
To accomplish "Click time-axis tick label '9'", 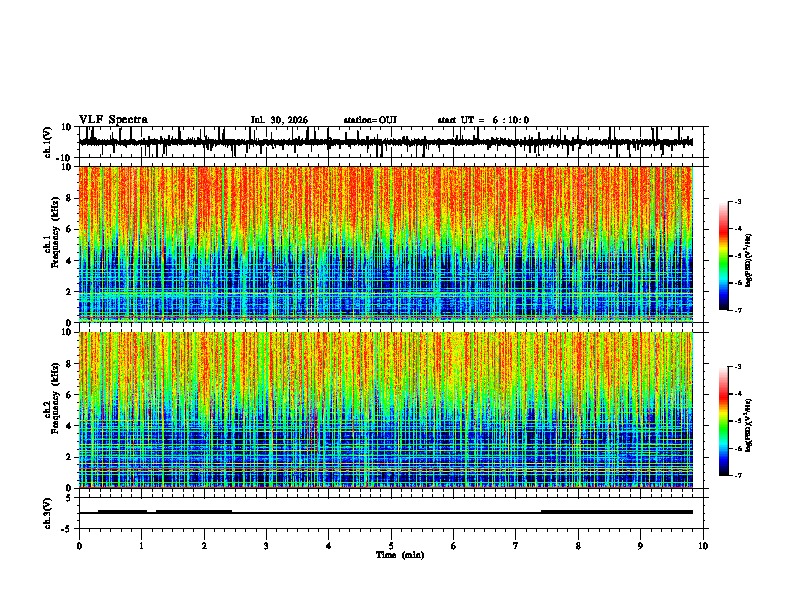I will pos(640,546).
